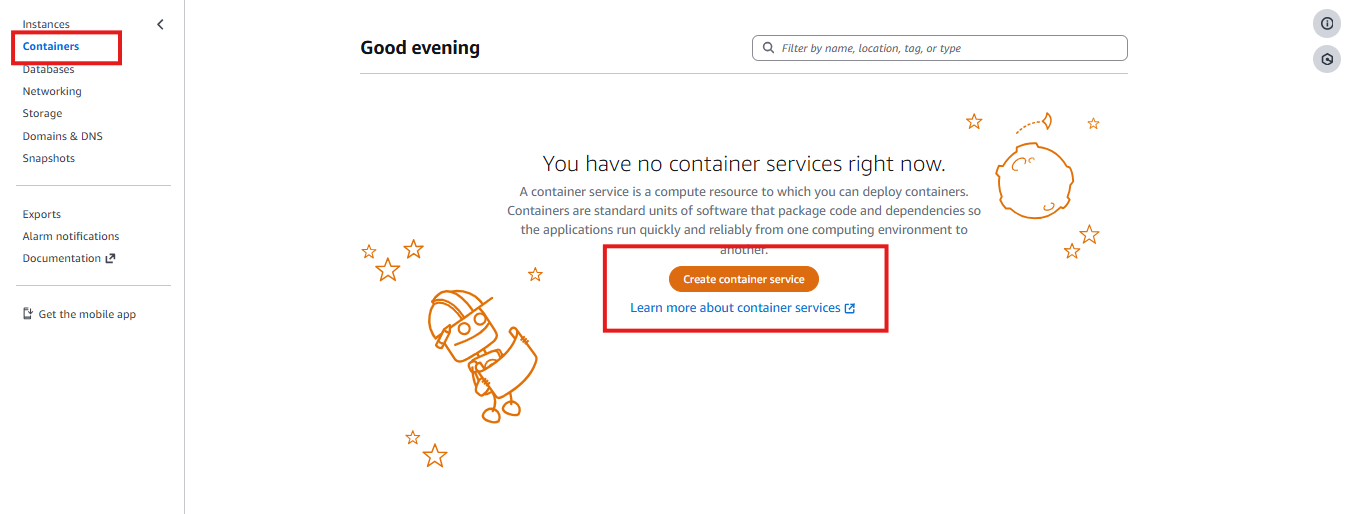Click the external-link icon after Learn more link
This screenshot has height=514, width=1350.
[850, 308]
